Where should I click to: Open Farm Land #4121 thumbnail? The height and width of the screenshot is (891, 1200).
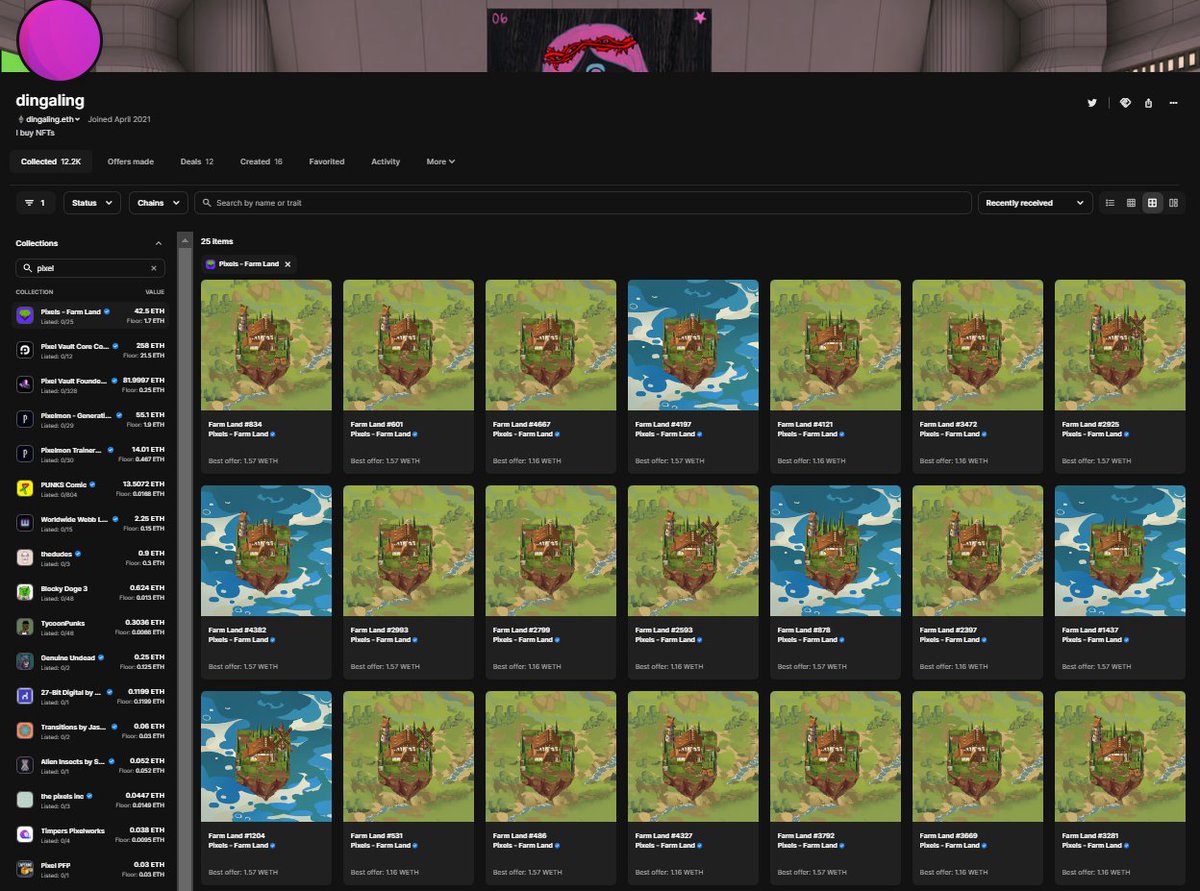point(835,345)
